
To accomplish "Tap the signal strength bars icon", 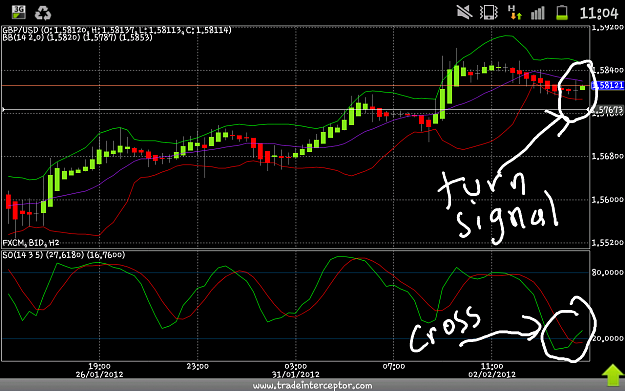I will [x=538, y=13].
